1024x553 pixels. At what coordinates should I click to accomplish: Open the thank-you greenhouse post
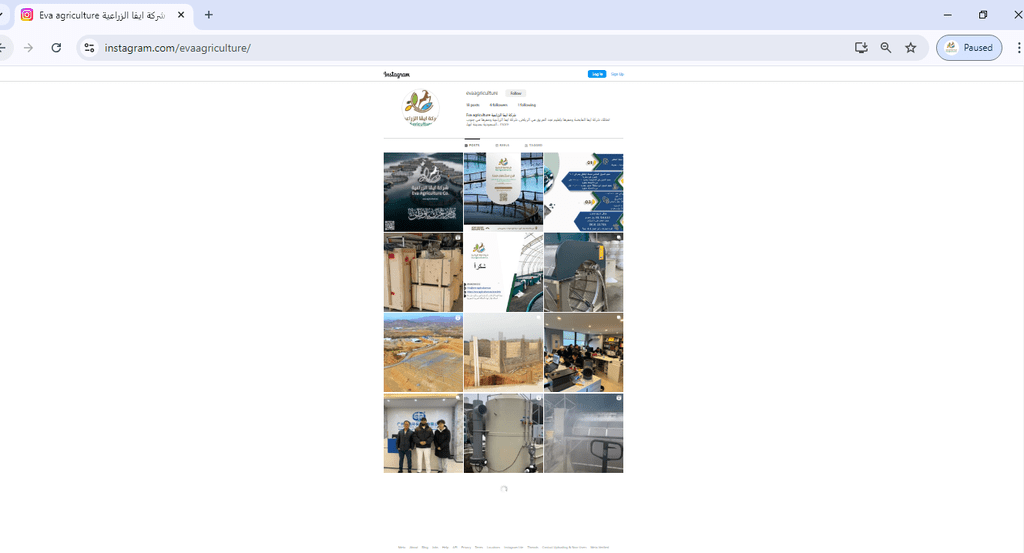click(x=504, y=272)
